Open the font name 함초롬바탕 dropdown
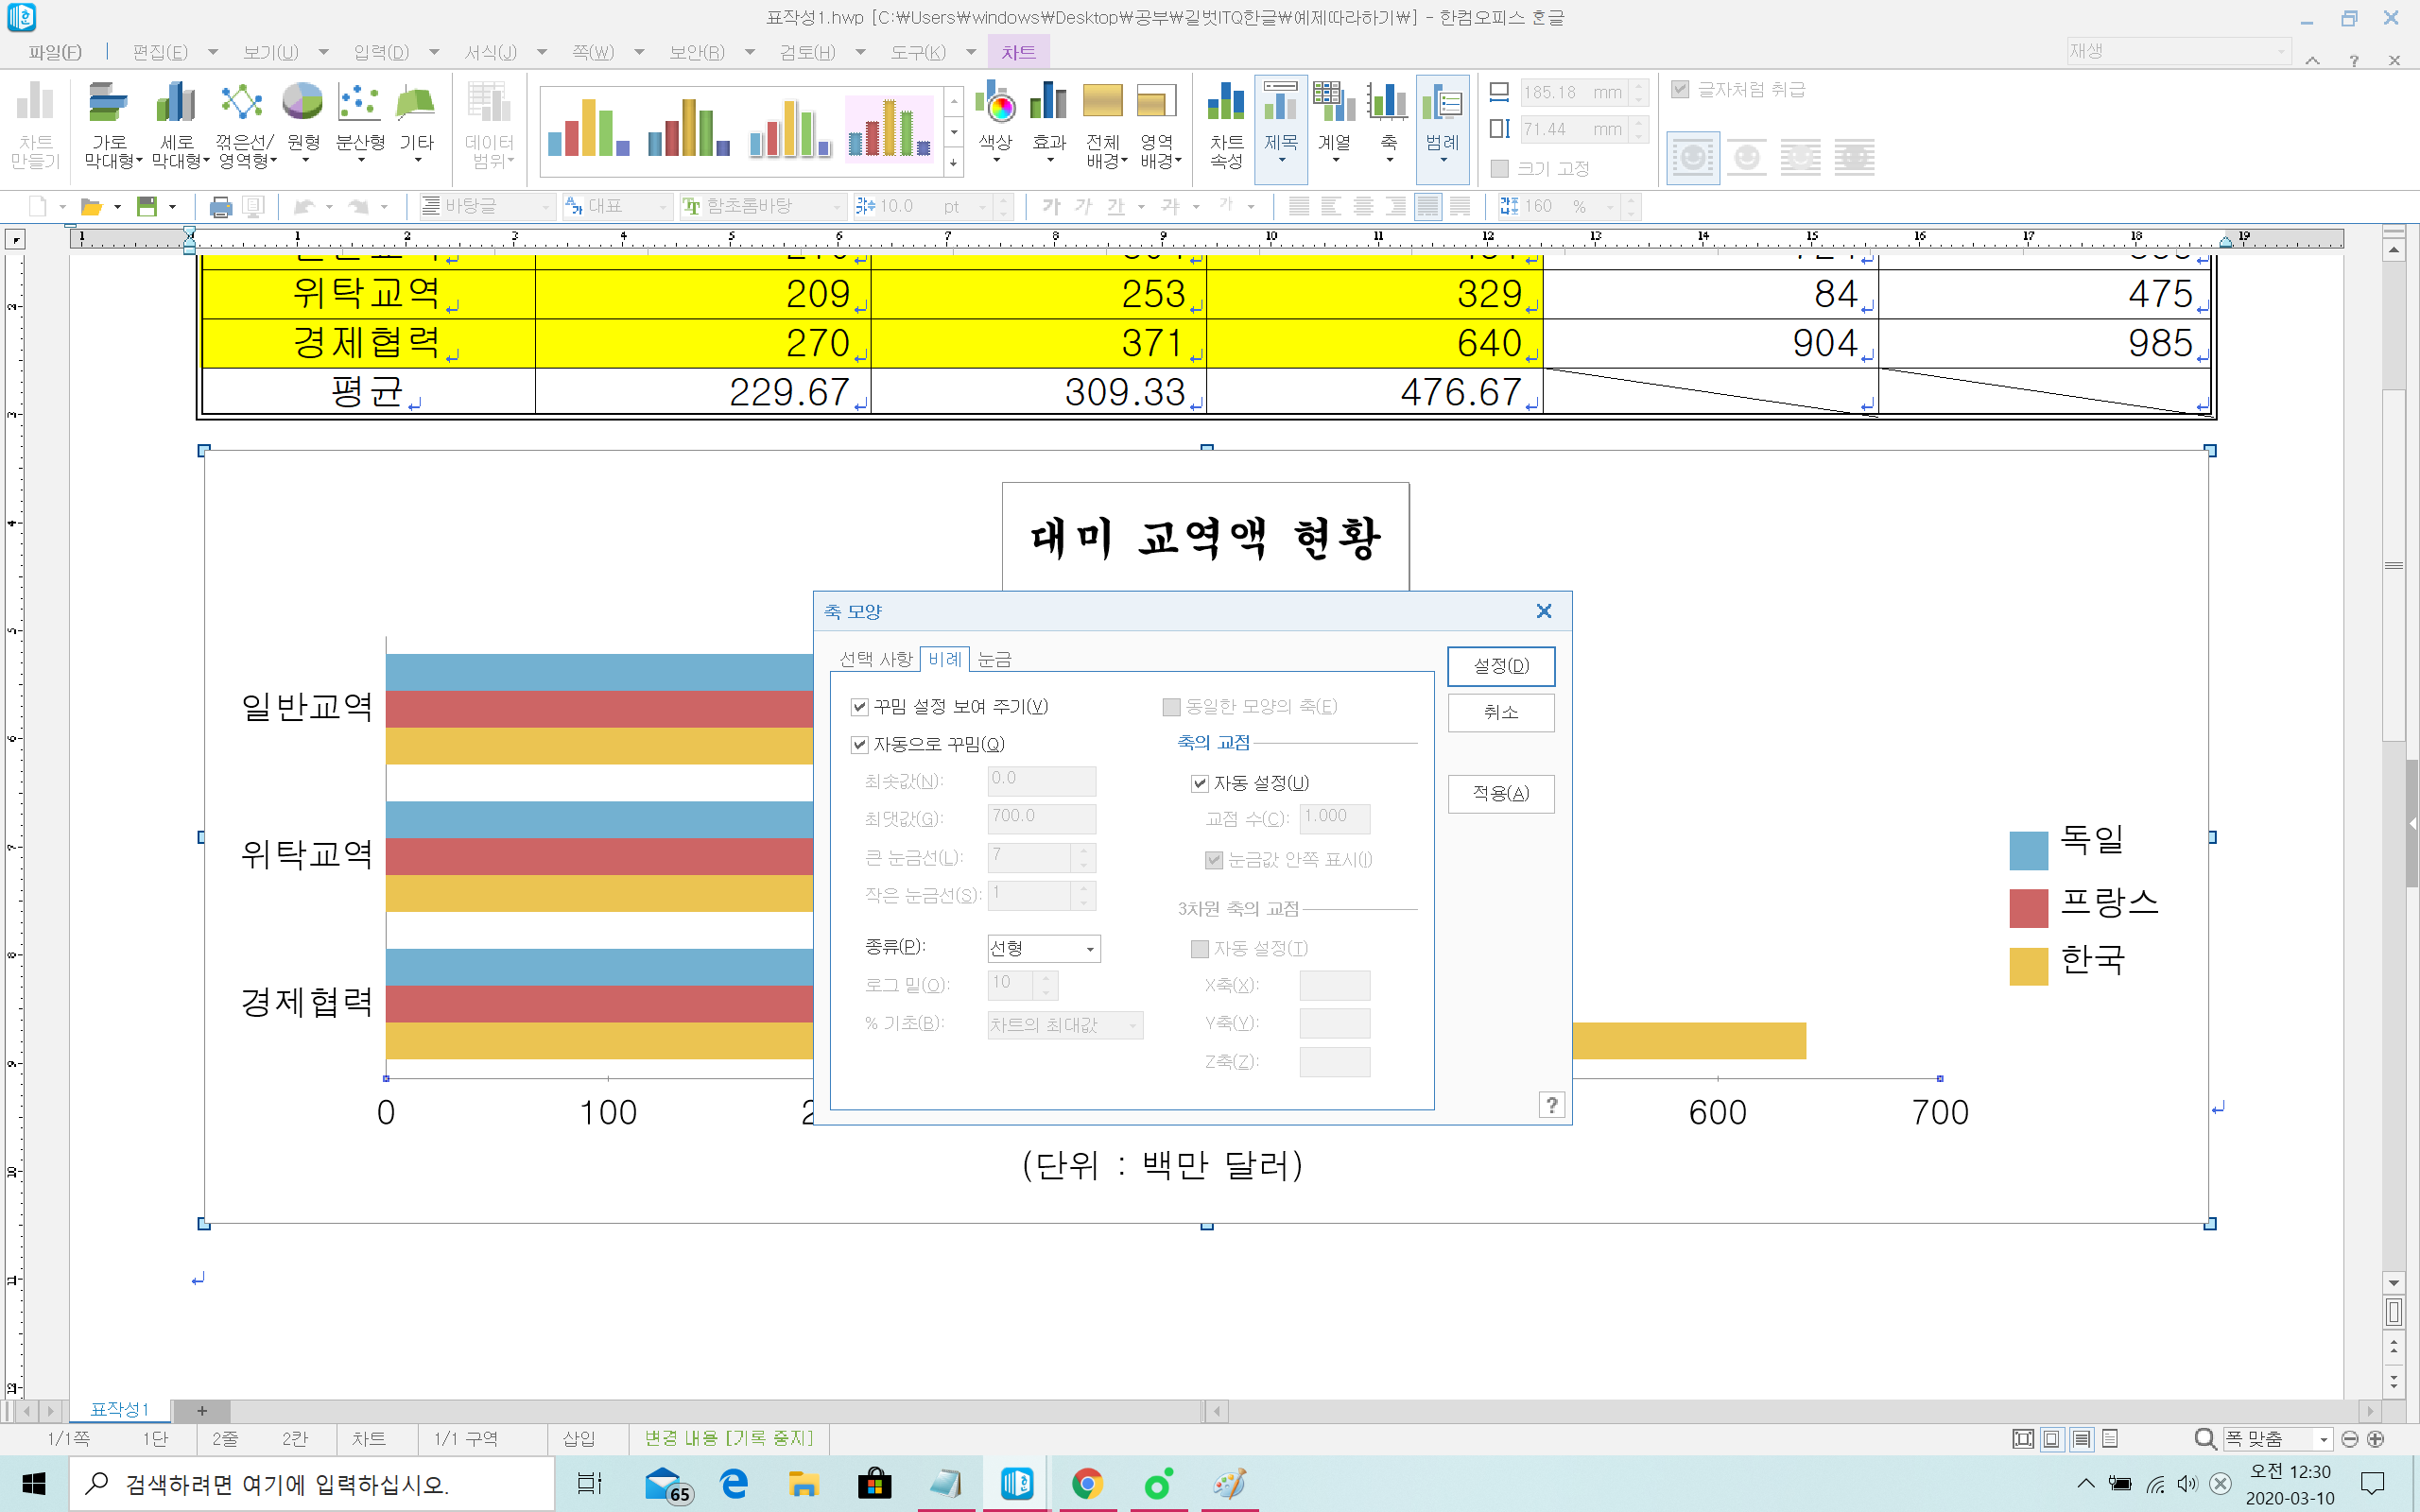 [x=838, y=207]
